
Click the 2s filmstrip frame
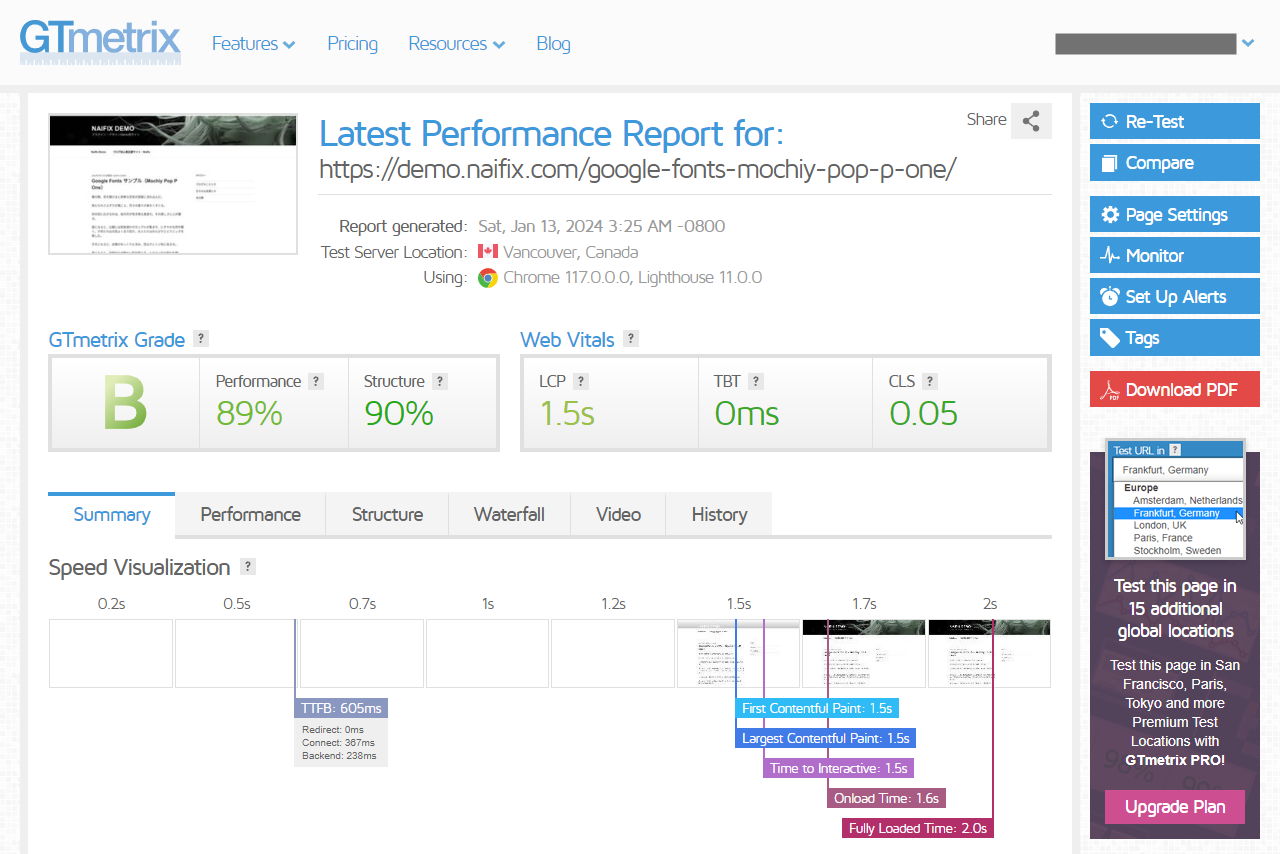[x=989, y=653]
